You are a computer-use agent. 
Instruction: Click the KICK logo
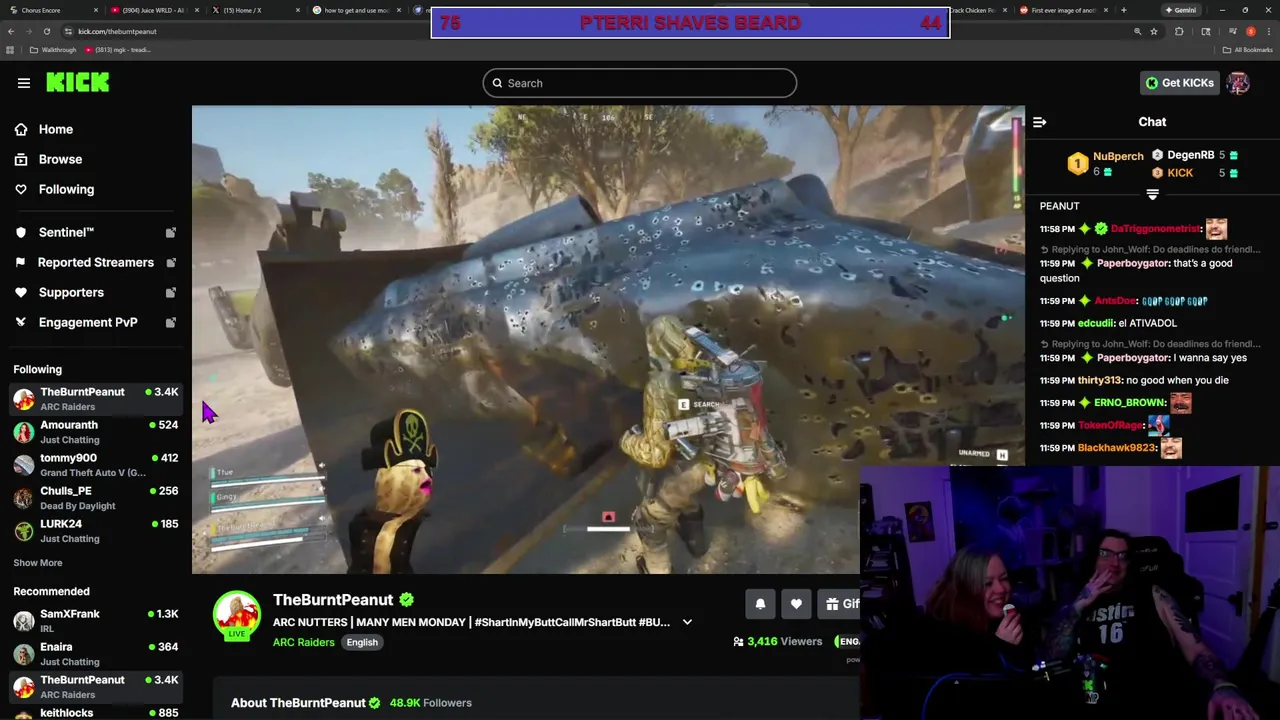(78, 83)
